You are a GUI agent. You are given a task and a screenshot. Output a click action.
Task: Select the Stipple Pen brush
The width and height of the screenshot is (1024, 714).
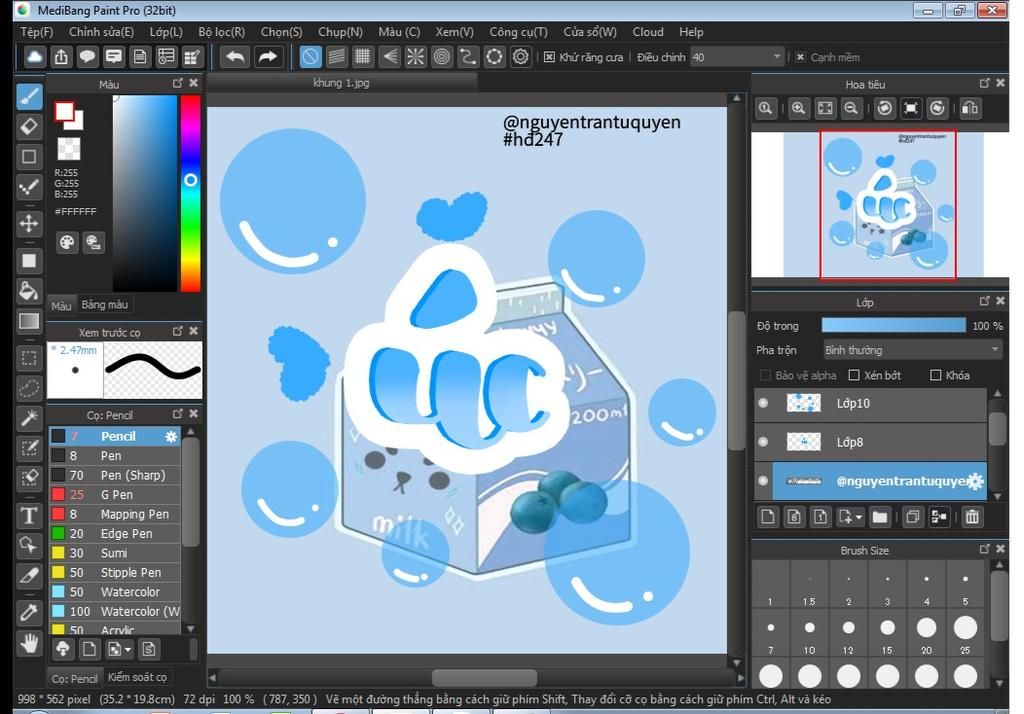[x=115, y=572]
